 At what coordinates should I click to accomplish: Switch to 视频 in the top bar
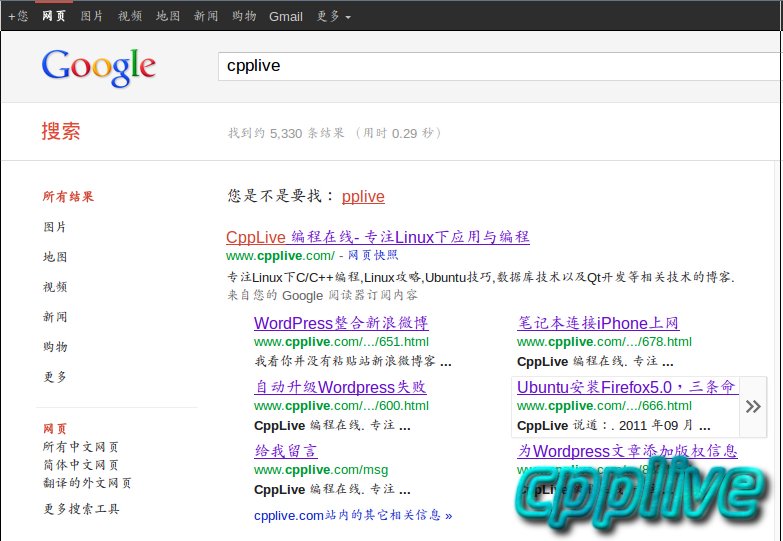coord(130,16)
